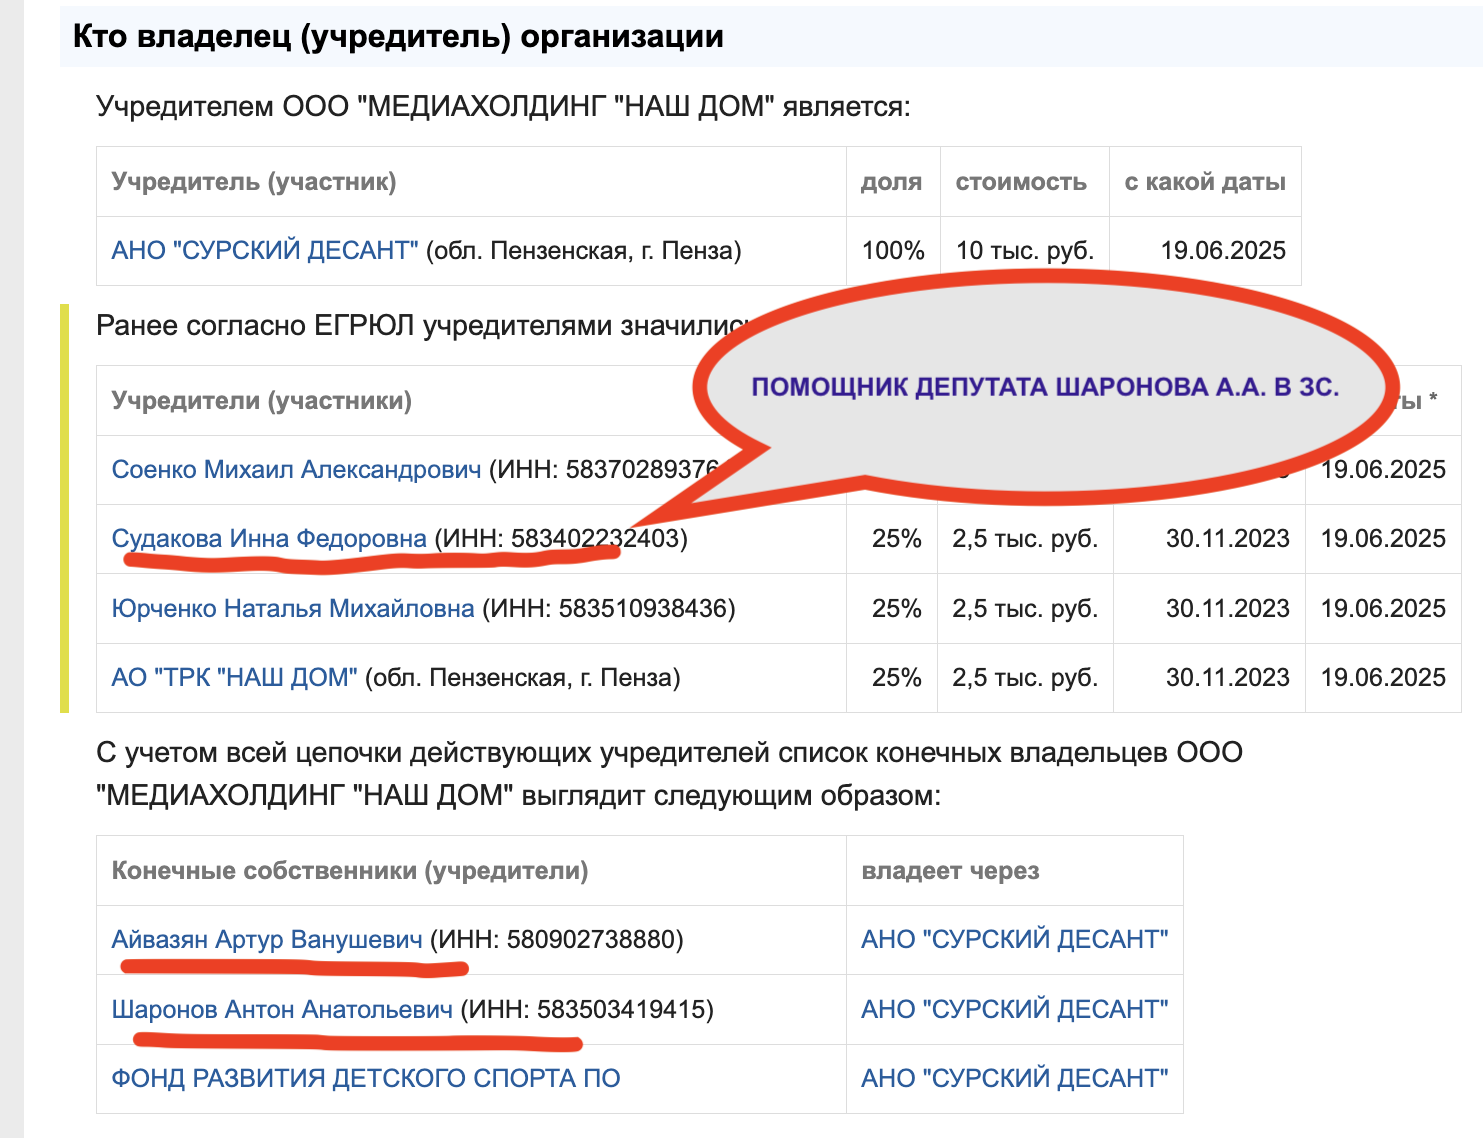This screenshot has height=1138, width=1484.
Task: Click the "с какой даты" column header
Action: [1205, 182]
